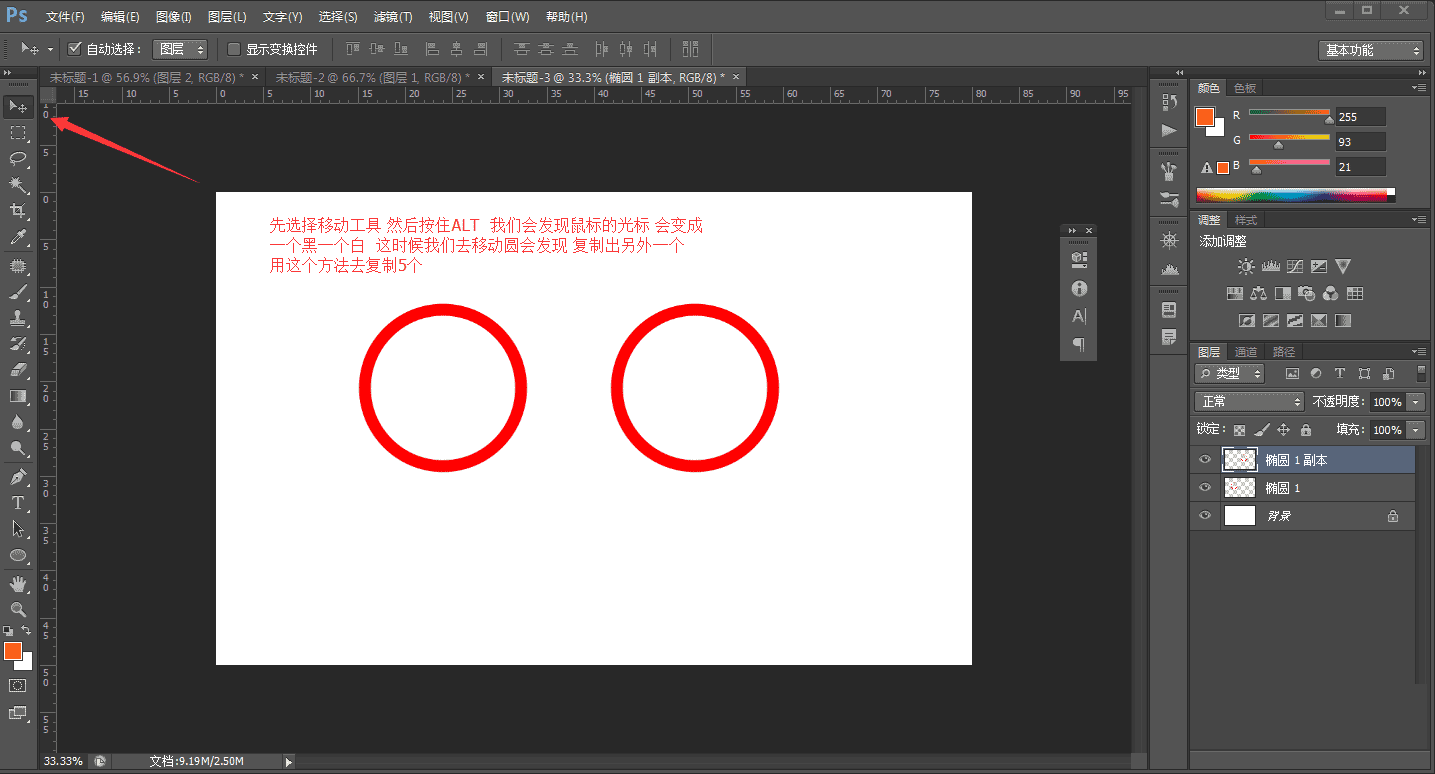This screenshot has height=774, width=1435.
Task: Lock the 椭圆 1 副本 layer fully
Action: pyautogui.click(x=1305, y=428)
